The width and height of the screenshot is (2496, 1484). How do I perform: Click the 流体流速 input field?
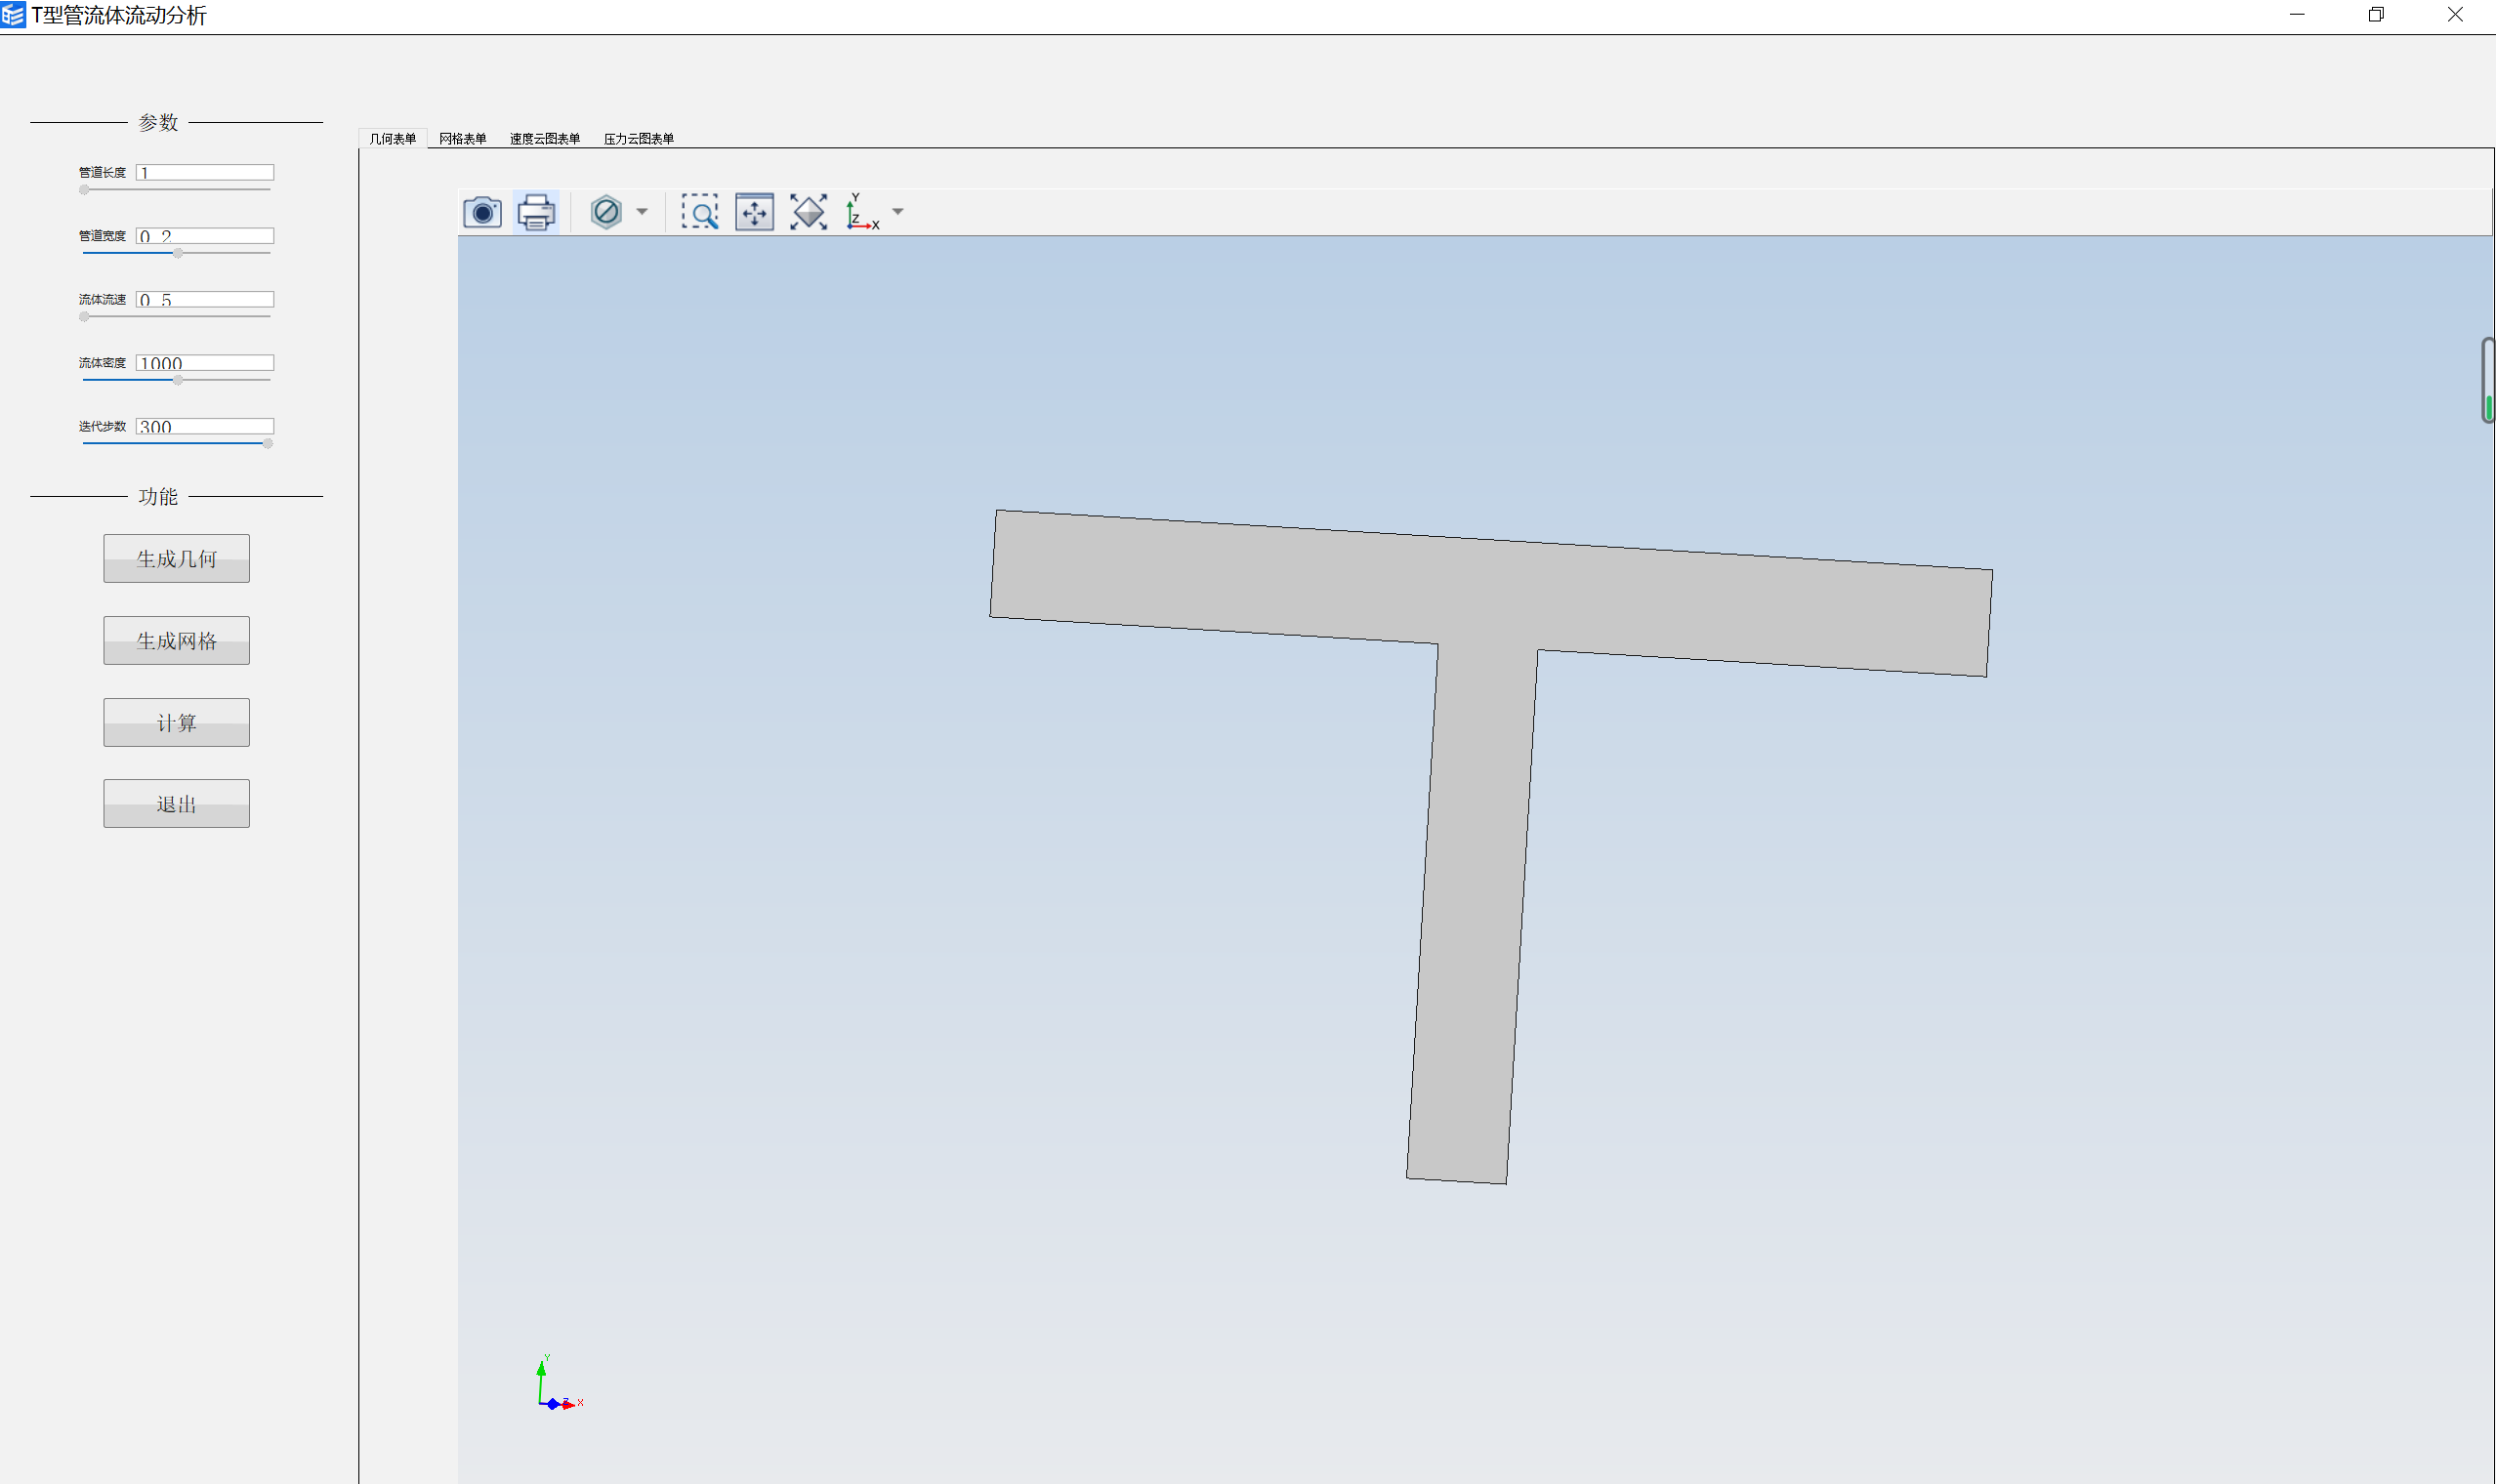pyautogui.click(x=205, y=300)
